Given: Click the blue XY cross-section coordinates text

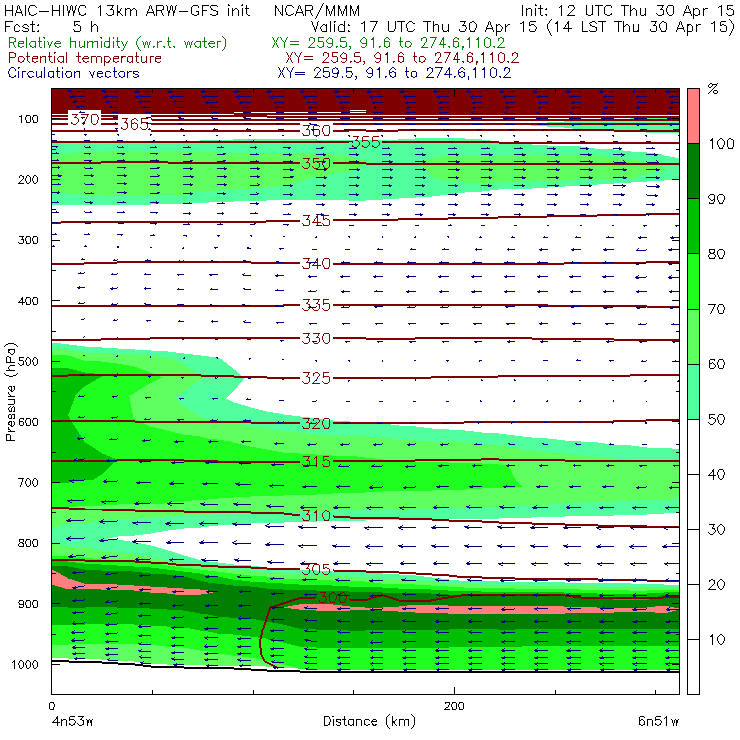Looking at the screenshot, I should pos(394,73).
